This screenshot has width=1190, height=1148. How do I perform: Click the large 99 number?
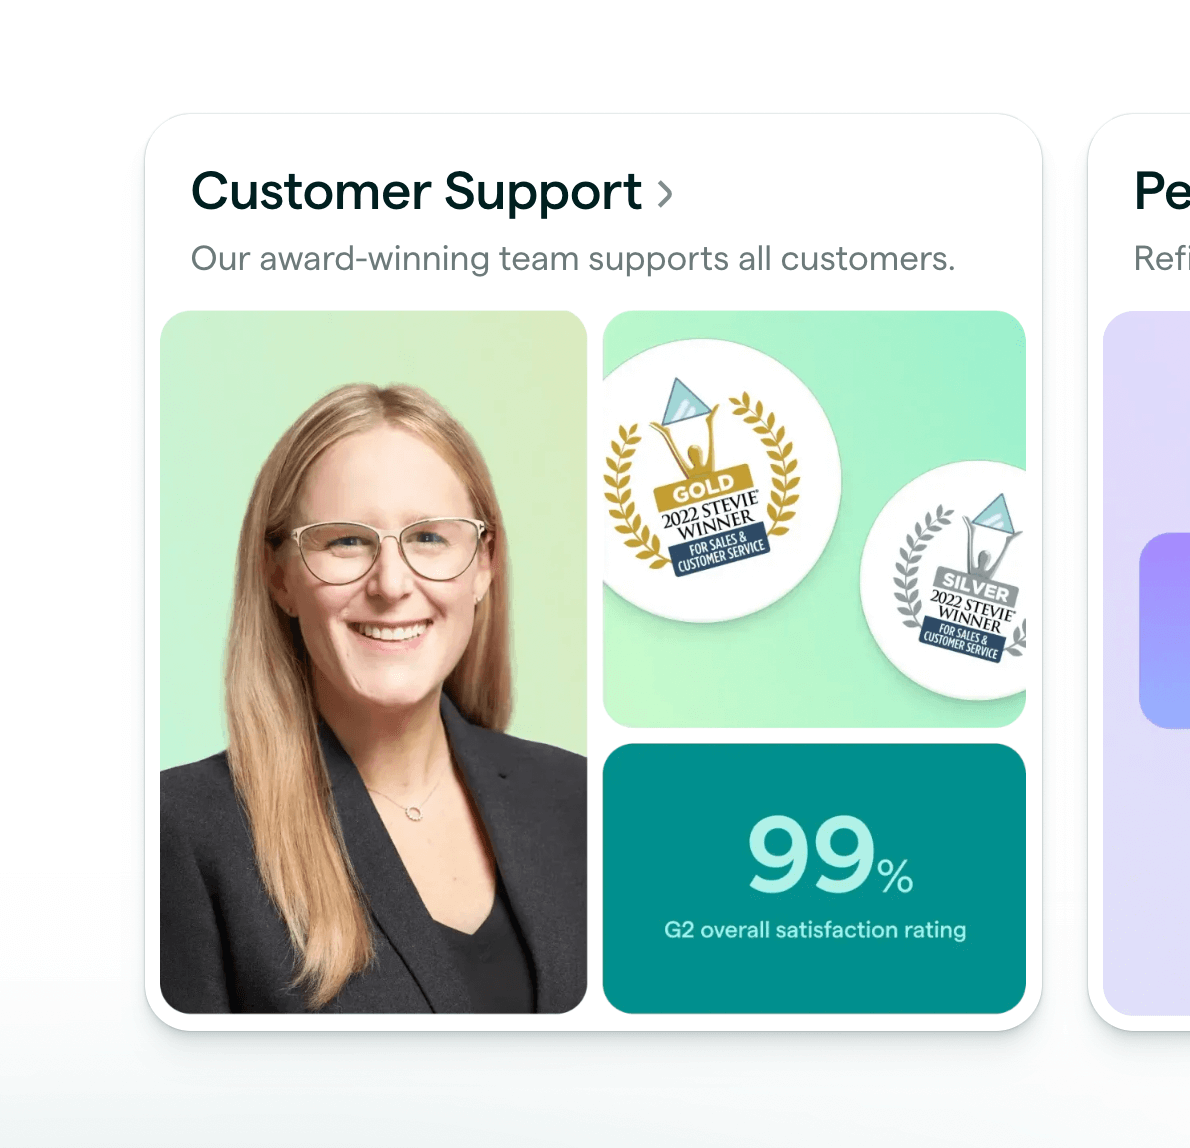(x=811, y=855)
